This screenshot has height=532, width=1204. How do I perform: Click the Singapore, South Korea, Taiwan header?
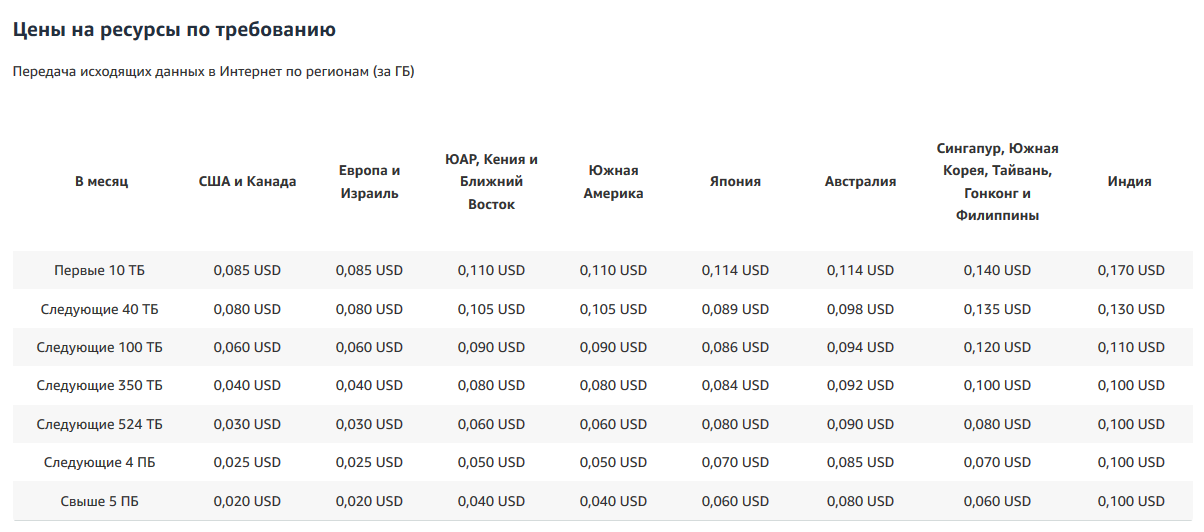pos(997,181)
